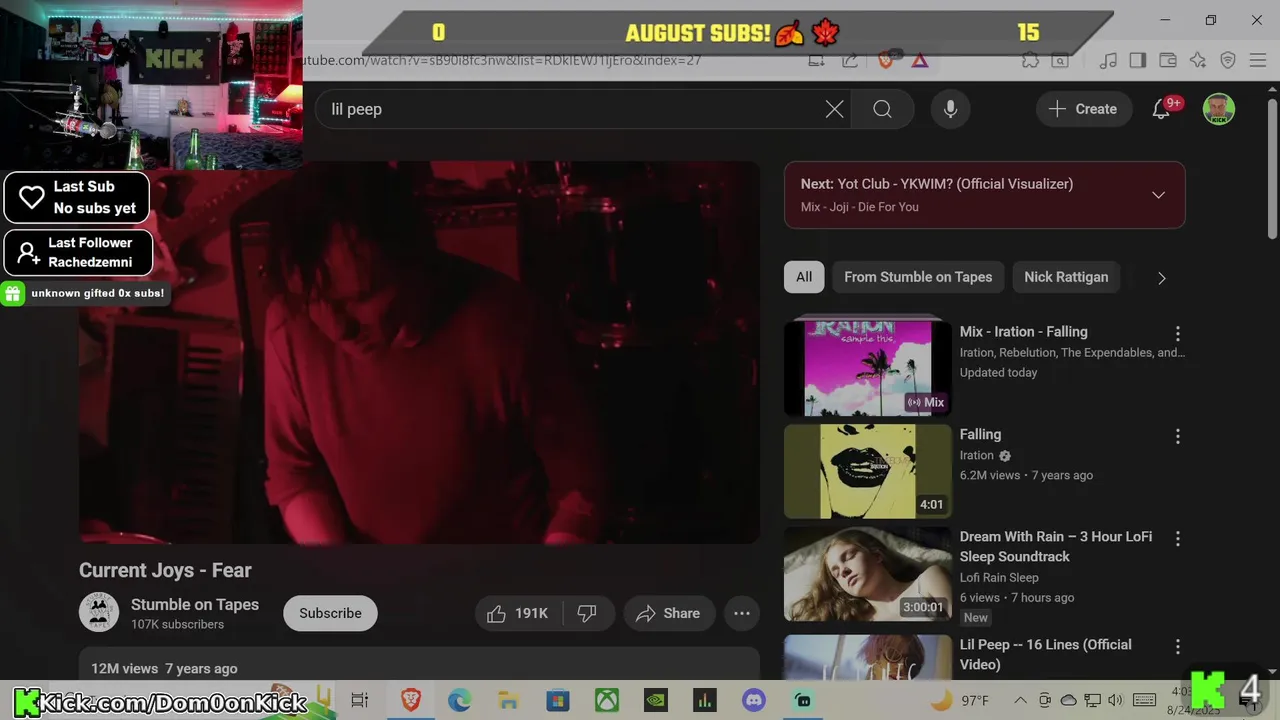Open the Iration Mix thumbnail
Viewport: 1280px width, 720px height.
pos(868,367)
